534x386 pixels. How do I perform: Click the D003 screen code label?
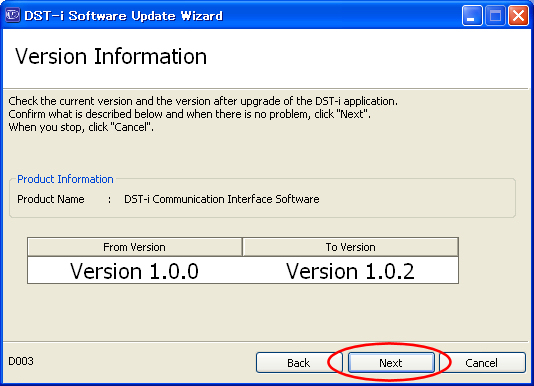click(21, 361)
